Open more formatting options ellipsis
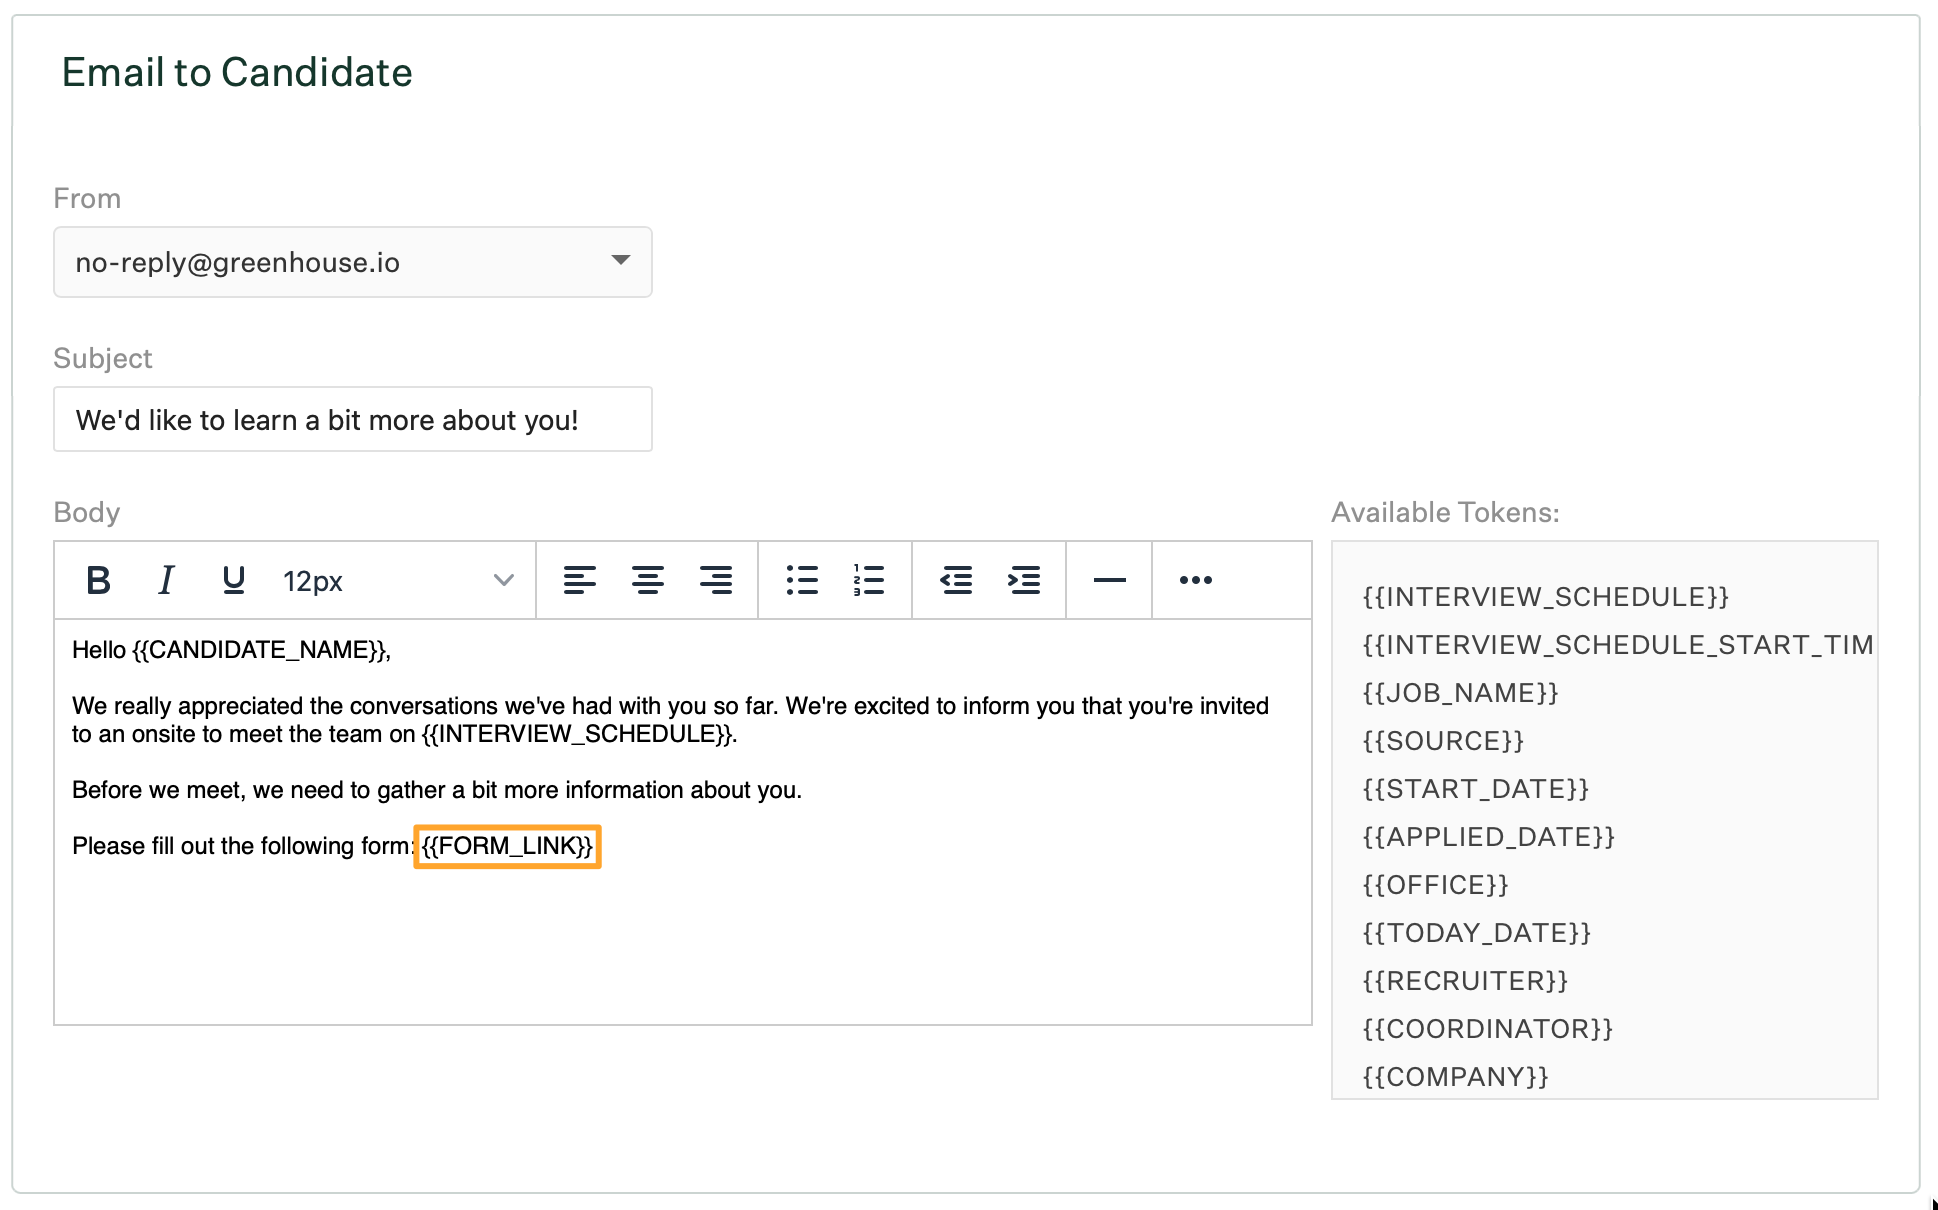Image resolution: width=1938 pixels, height=1210 pixels. [x=1195, y=580]
